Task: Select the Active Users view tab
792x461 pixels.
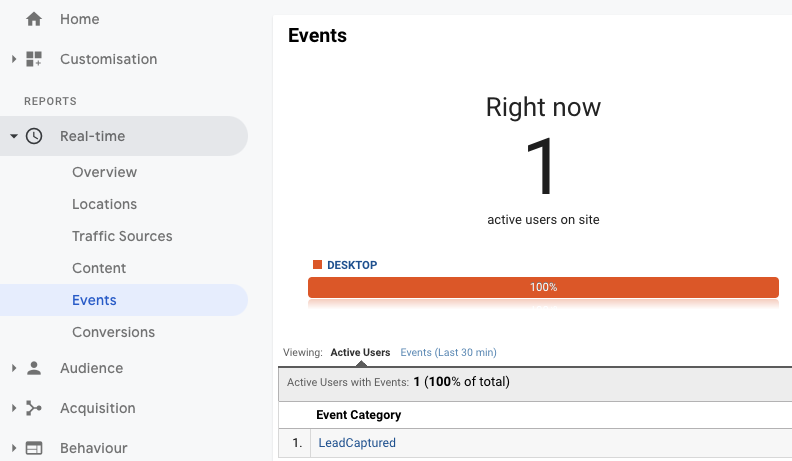Action: pyautogui.click(x=360, y=352)
